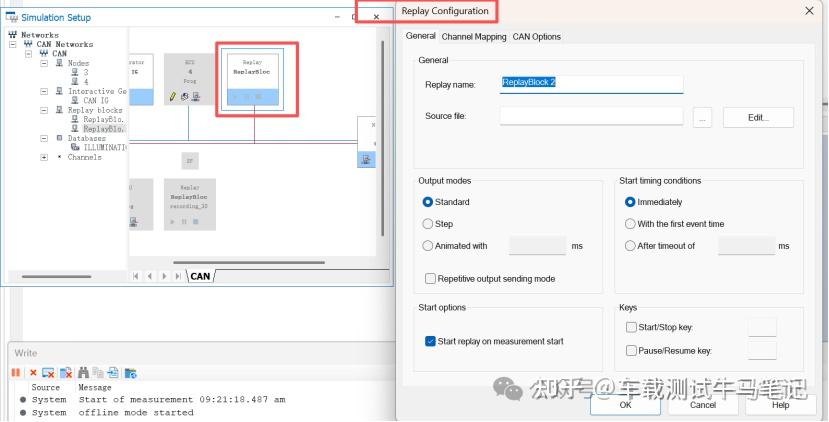Jump to first sheet tab arrow
The width and height of the screenshot is (829, 422).
pyautogui.click(x=136, y=276)
